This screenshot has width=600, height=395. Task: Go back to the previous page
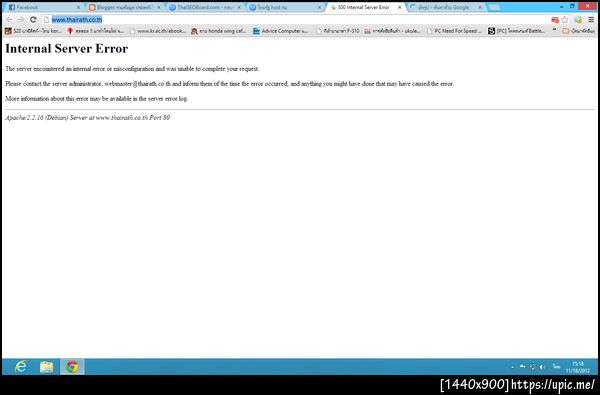coord(9,20)
